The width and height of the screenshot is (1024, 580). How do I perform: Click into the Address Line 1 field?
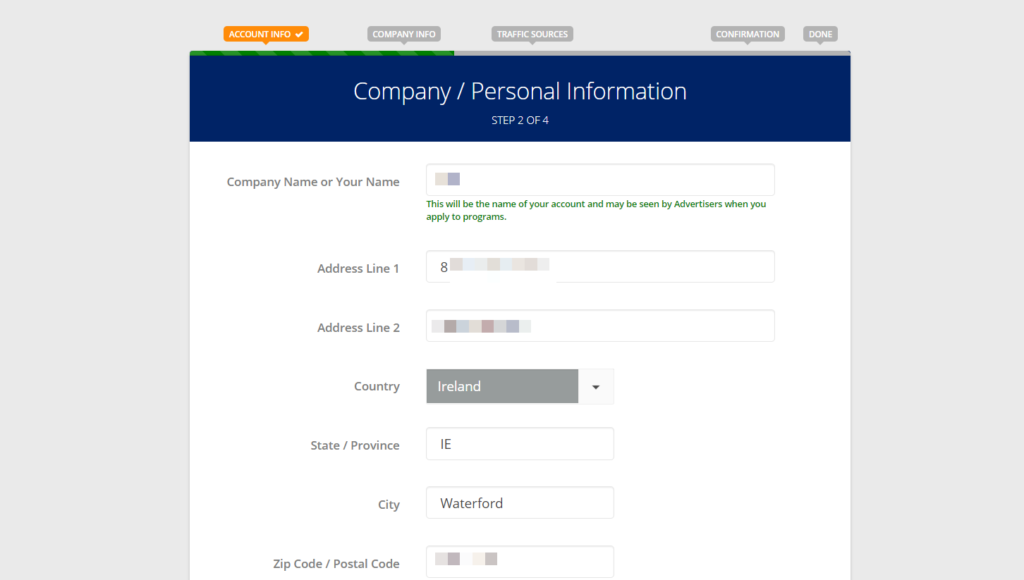(x=600, y=267)
